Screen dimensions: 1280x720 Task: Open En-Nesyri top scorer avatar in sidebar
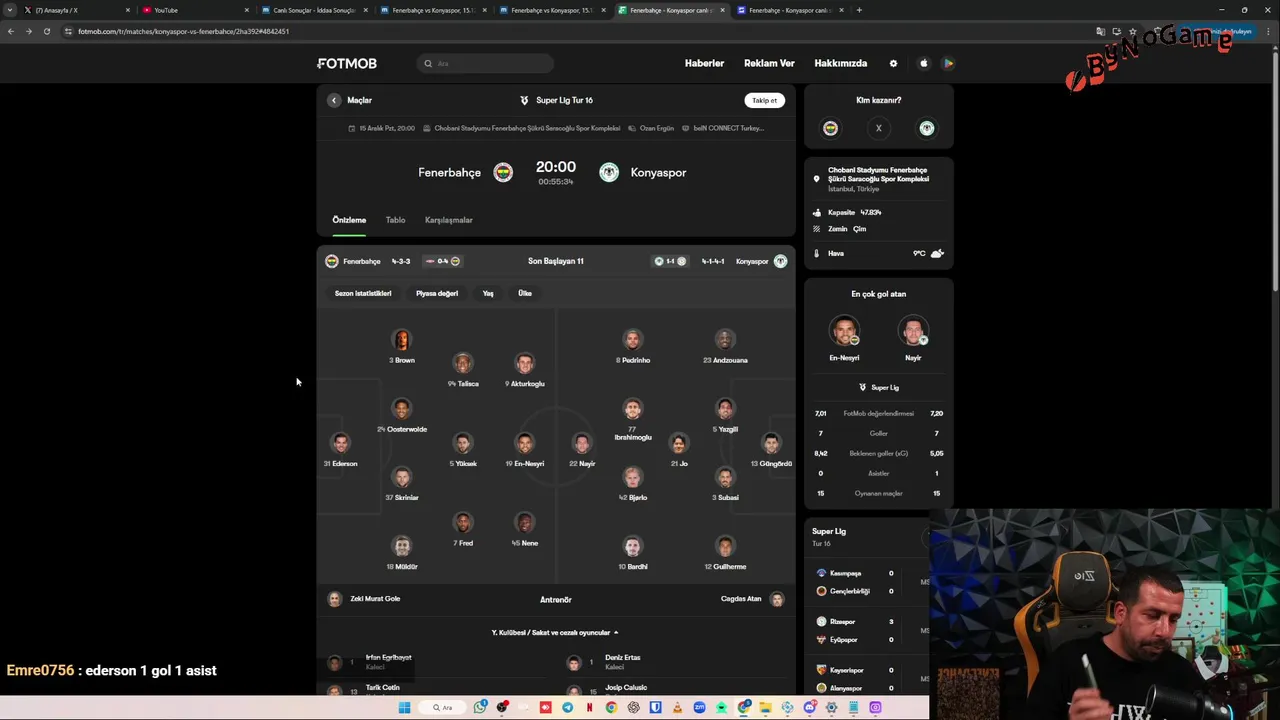[844, 331]
